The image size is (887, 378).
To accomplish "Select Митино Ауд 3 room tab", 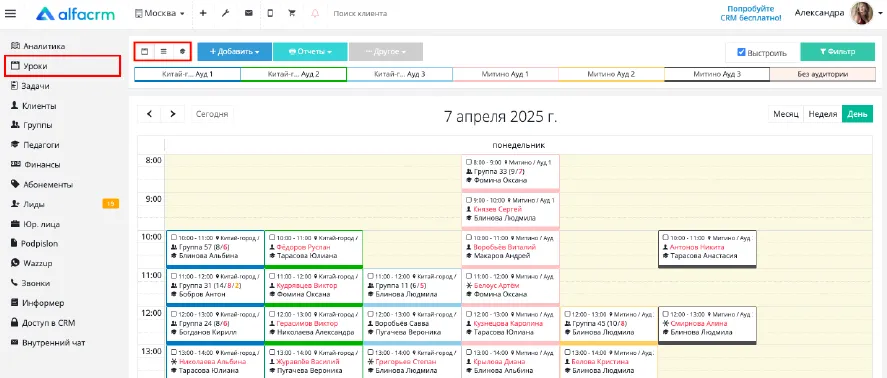I will pos(717,74).
